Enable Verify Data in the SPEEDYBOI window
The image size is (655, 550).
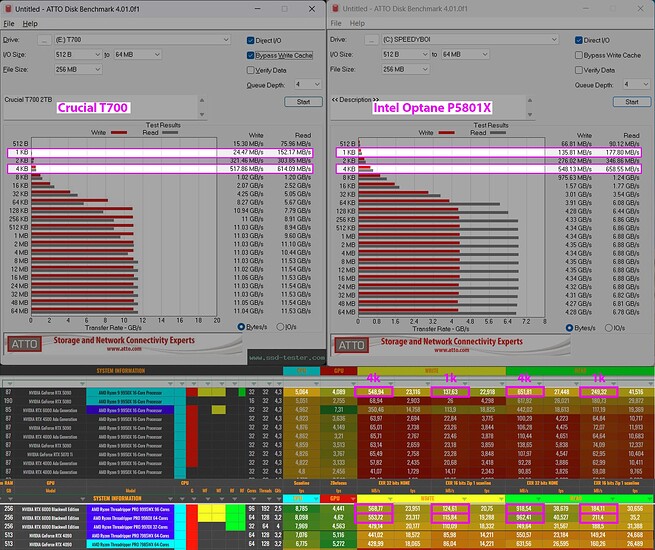click(x=579, y=70)
